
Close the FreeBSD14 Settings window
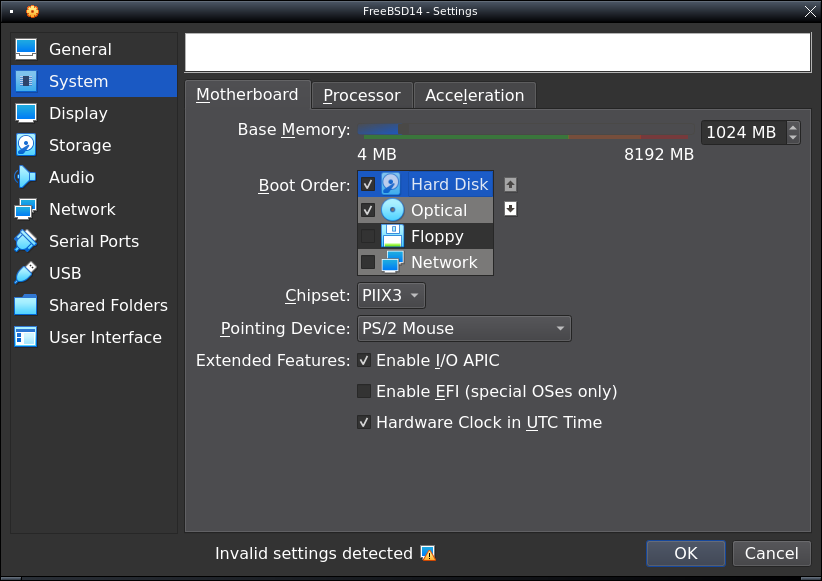pos(810,11)
